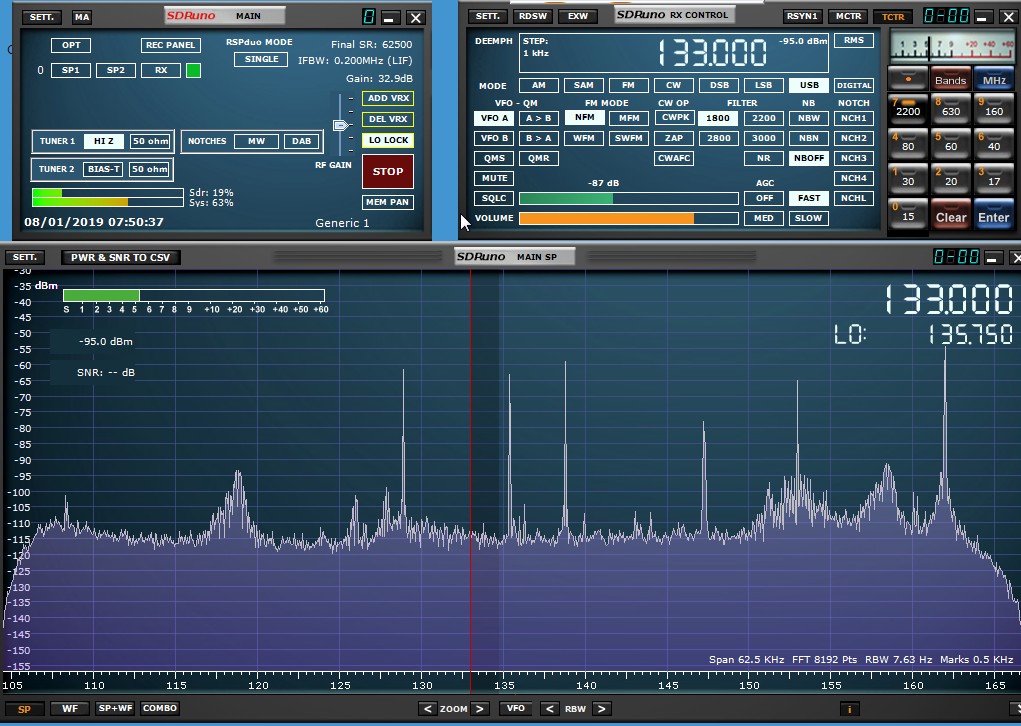Set AGC to OFF

click(764, 198)
